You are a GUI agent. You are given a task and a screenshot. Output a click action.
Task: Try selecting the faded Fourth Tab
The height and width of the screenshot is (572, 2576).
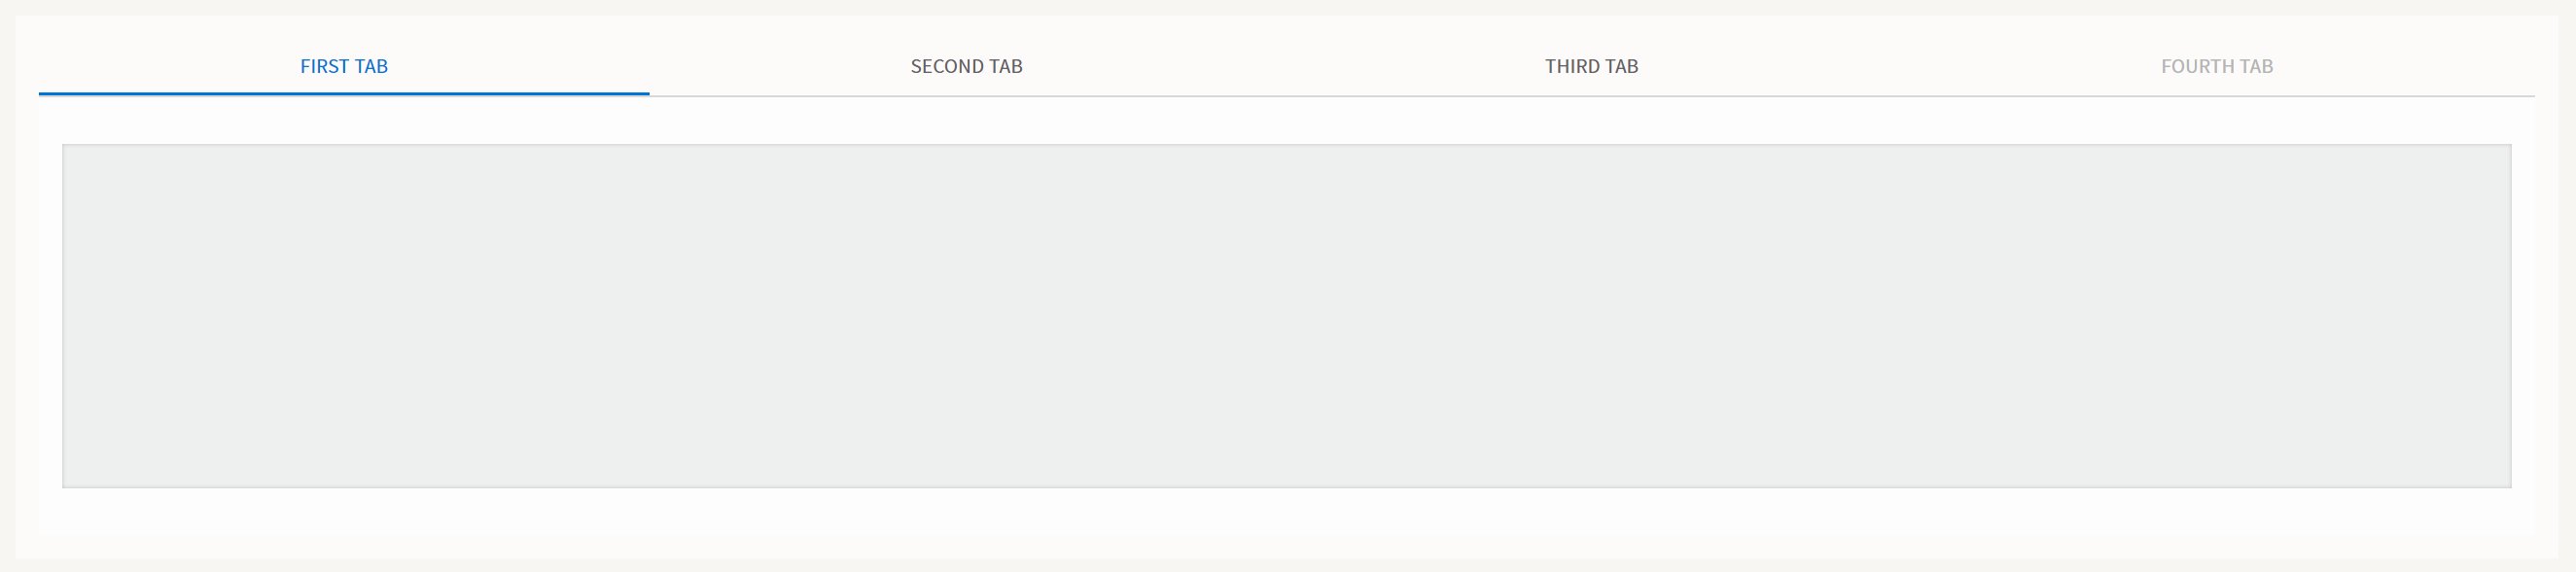(x=2216, y=66)
